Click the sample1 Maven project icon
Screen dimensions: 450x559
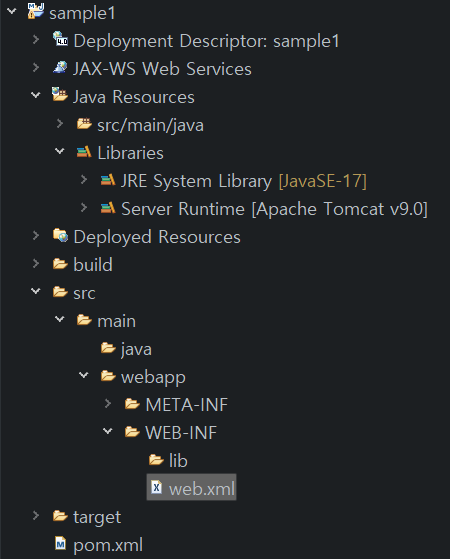coord(36,11)
